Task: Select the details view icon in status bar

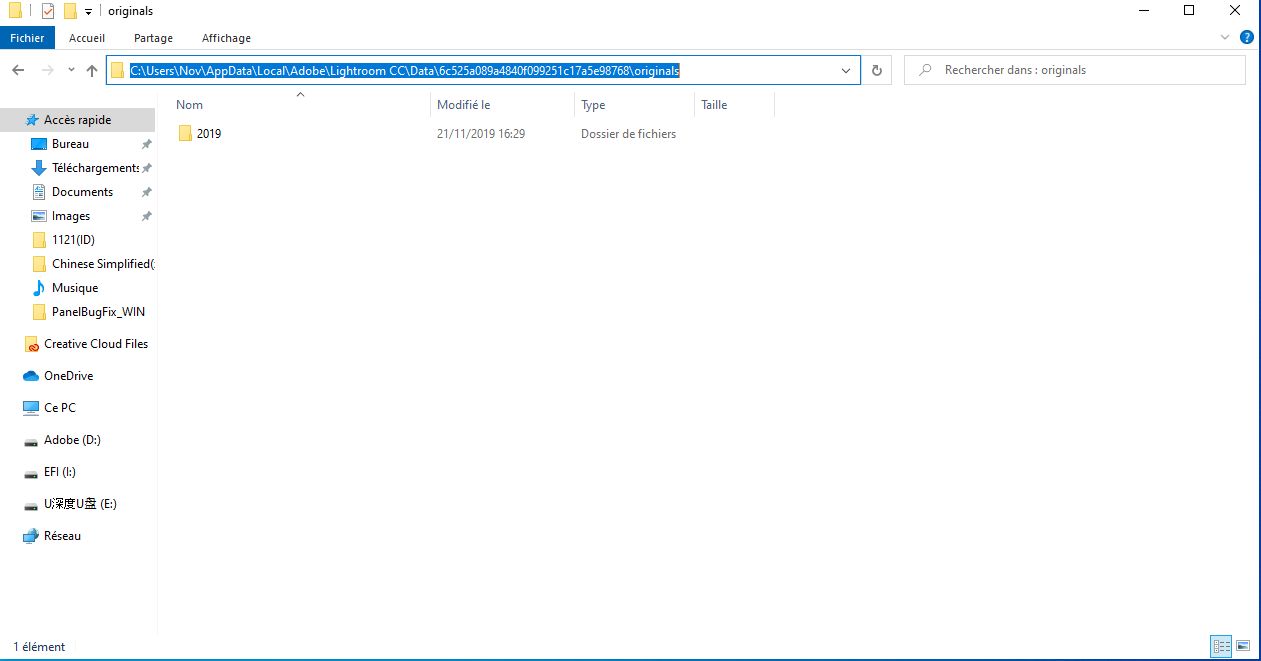Action: coord(1221,646)
